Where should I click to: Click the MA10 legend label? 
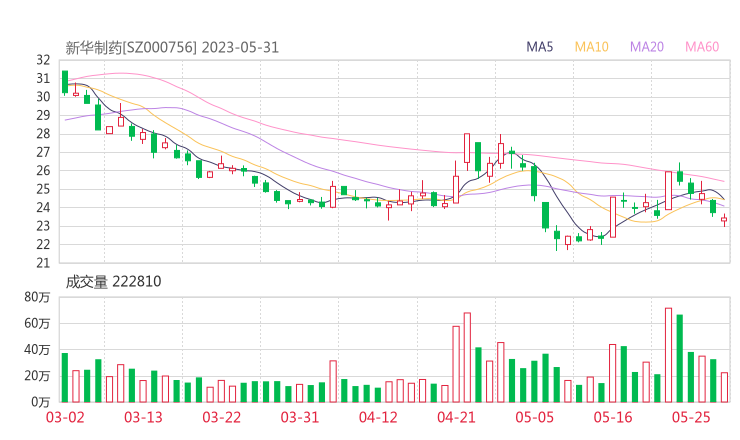(591, 47)
